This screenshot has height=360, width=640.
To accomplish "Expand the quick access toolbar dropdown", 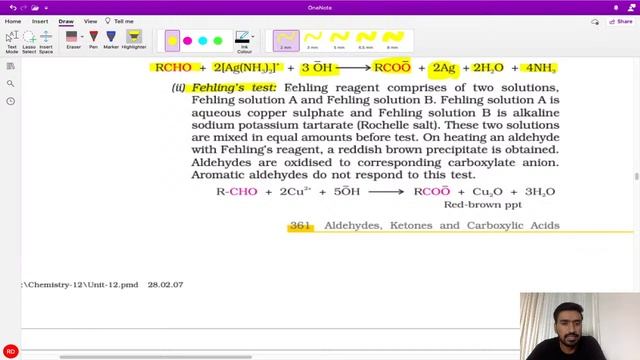I will (46, 8).
